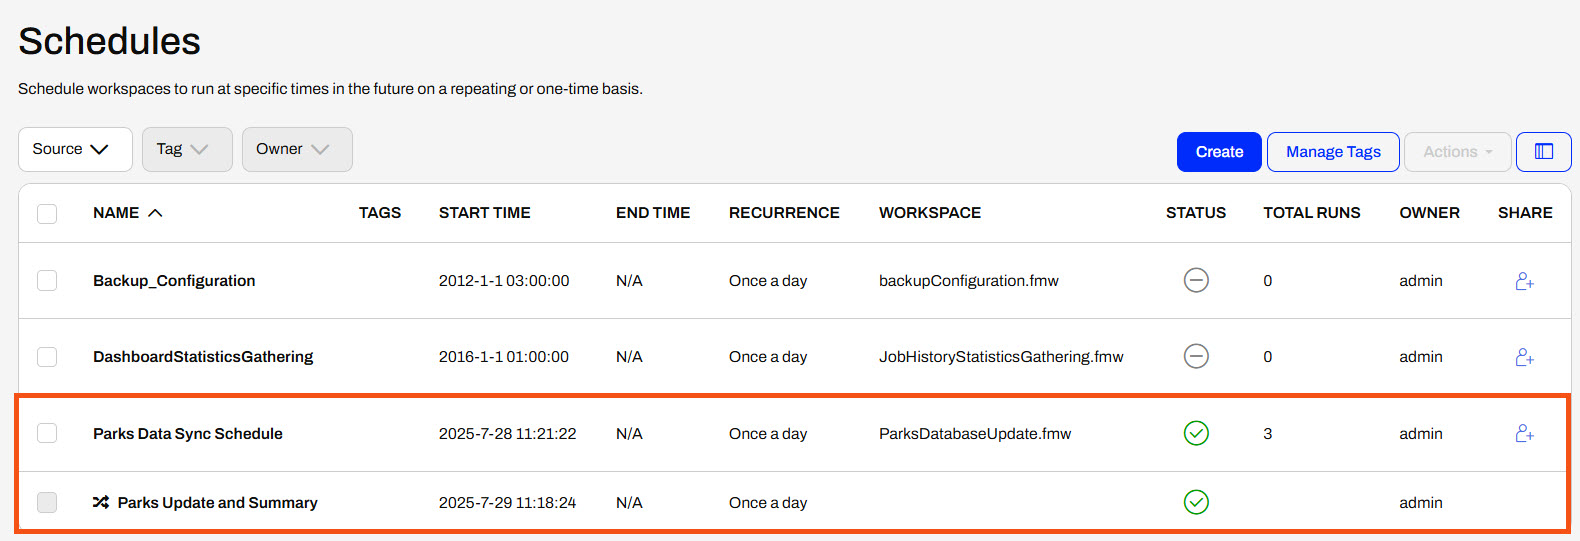Click disabled status icon for DashboardStatisticsGathering
1580x541 pixels.
coord(1196,356)
